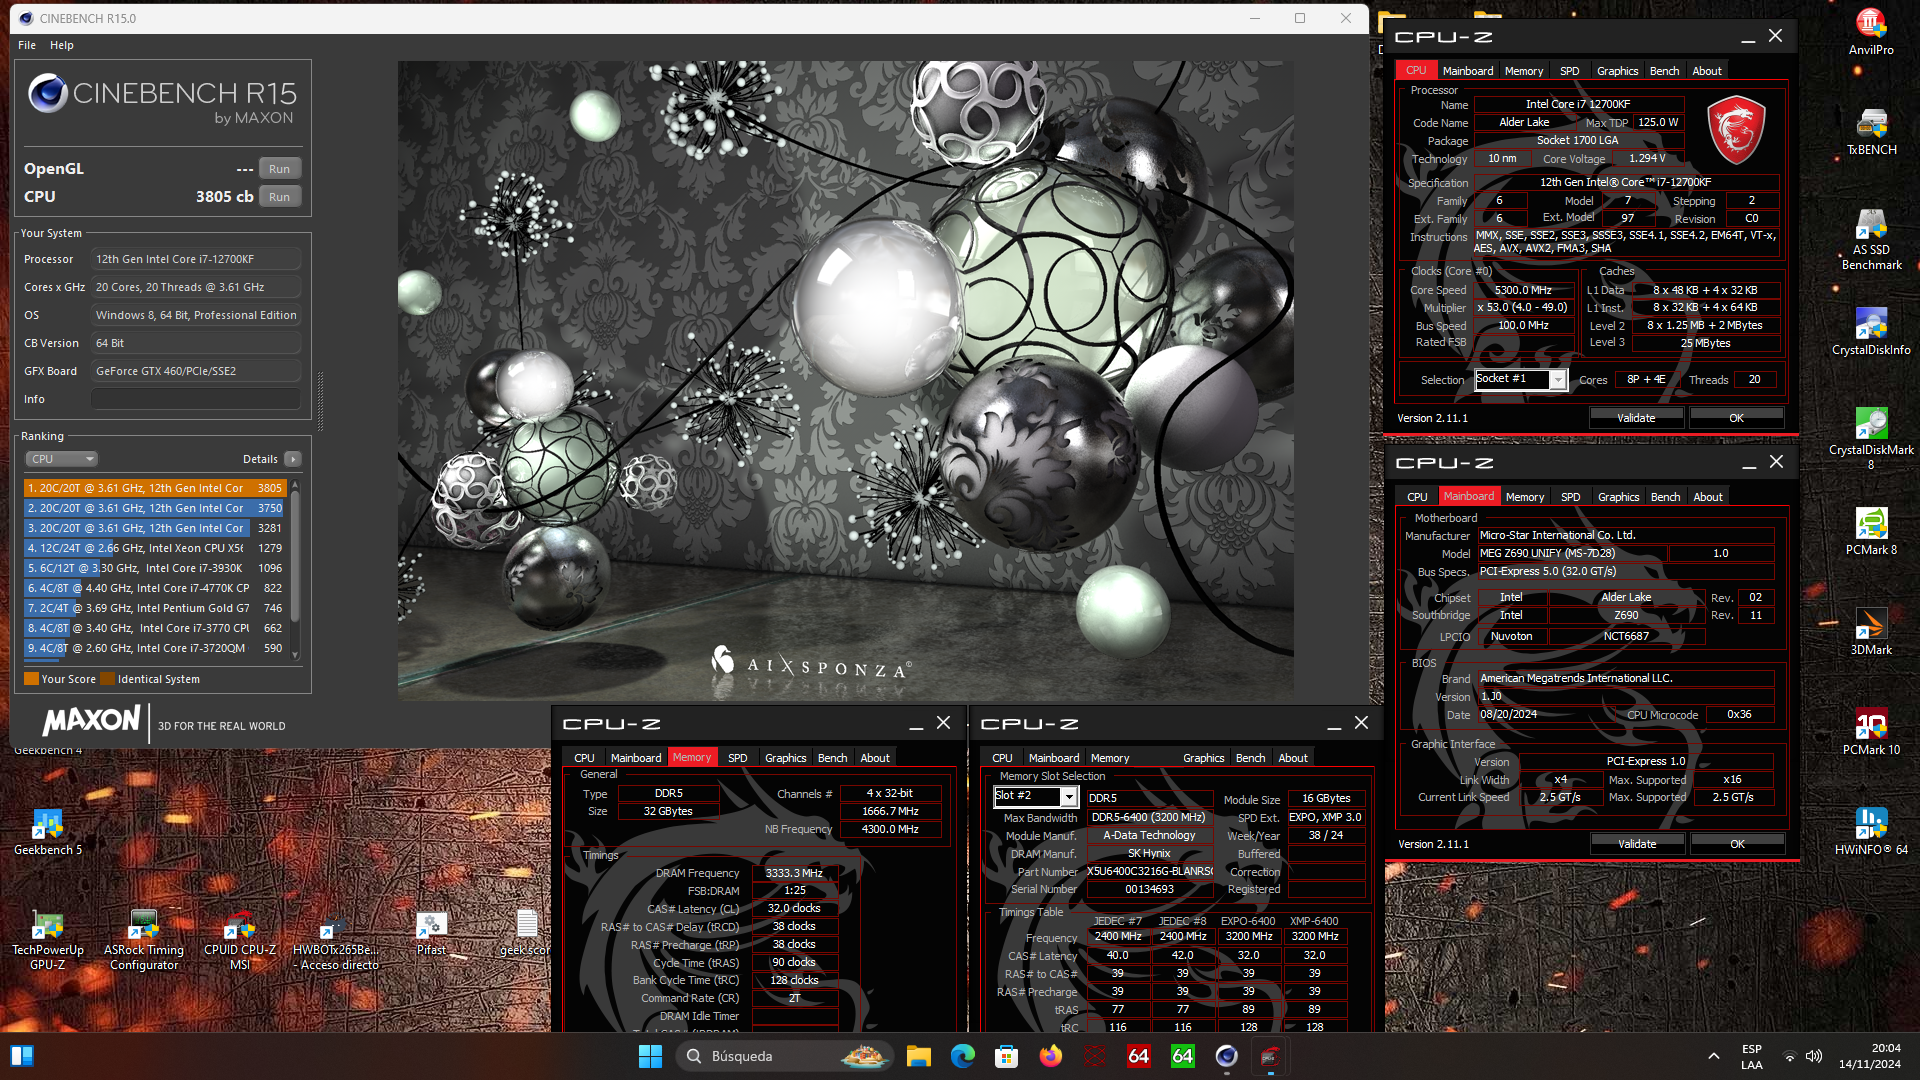Validate in the top CPU-Z window
This screenshot has width=1920, height=1080.
pyautogui.click(x=1636, y=418)
